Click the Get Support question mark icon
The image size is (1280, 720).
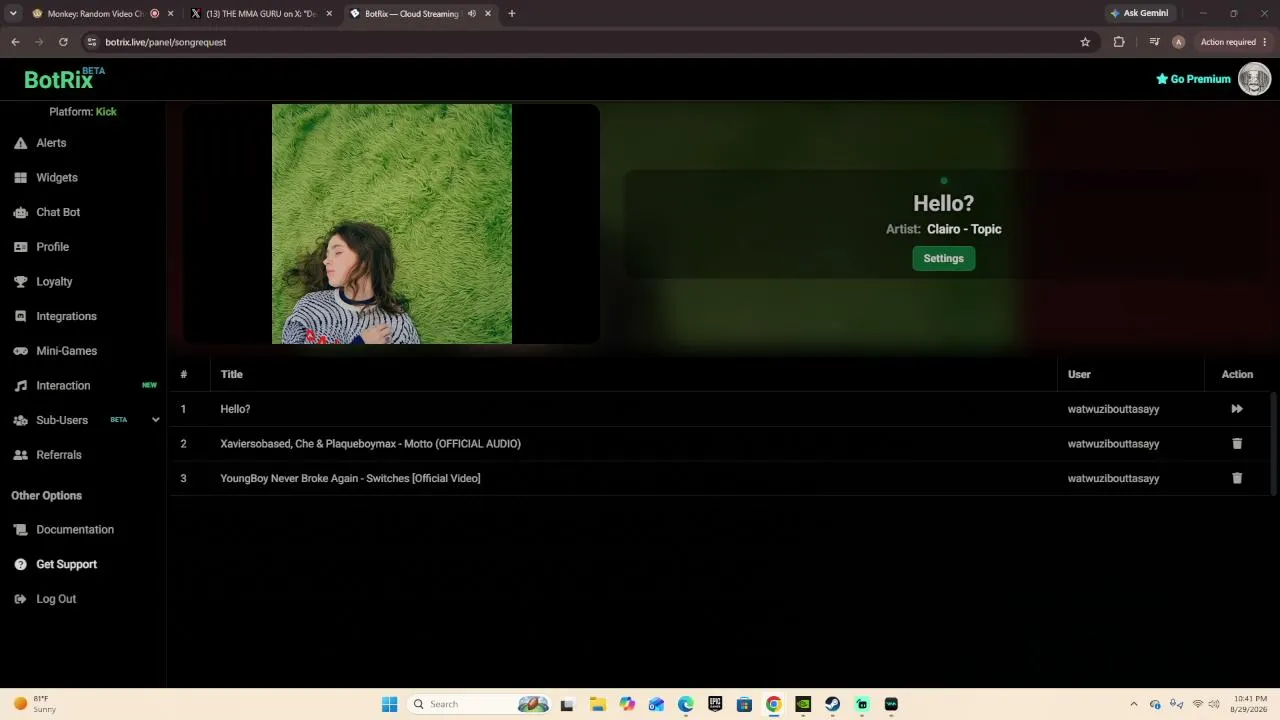click(x=20, y=564)
